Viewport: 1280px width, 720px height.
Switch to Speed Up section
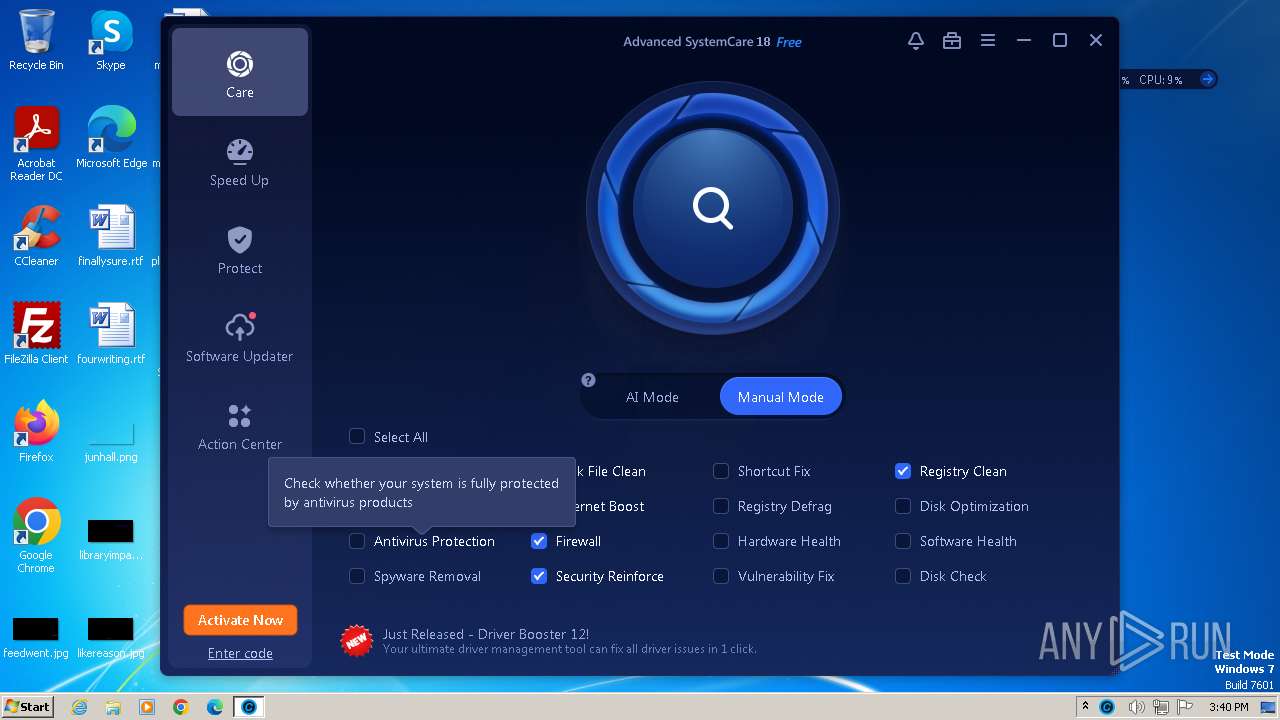[240, 163]
